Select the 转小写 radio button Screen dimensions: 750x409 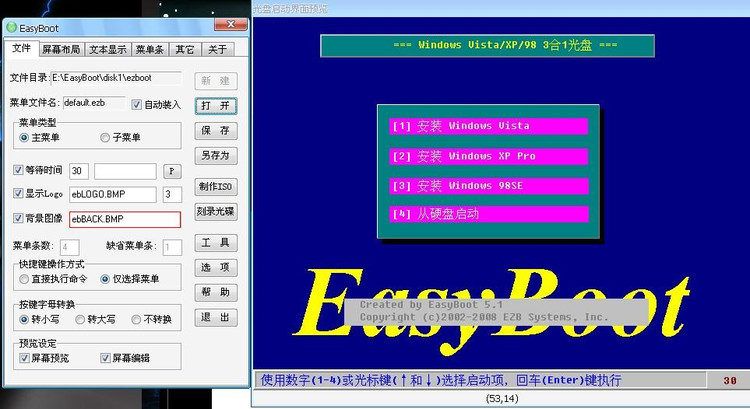[24, 319]
